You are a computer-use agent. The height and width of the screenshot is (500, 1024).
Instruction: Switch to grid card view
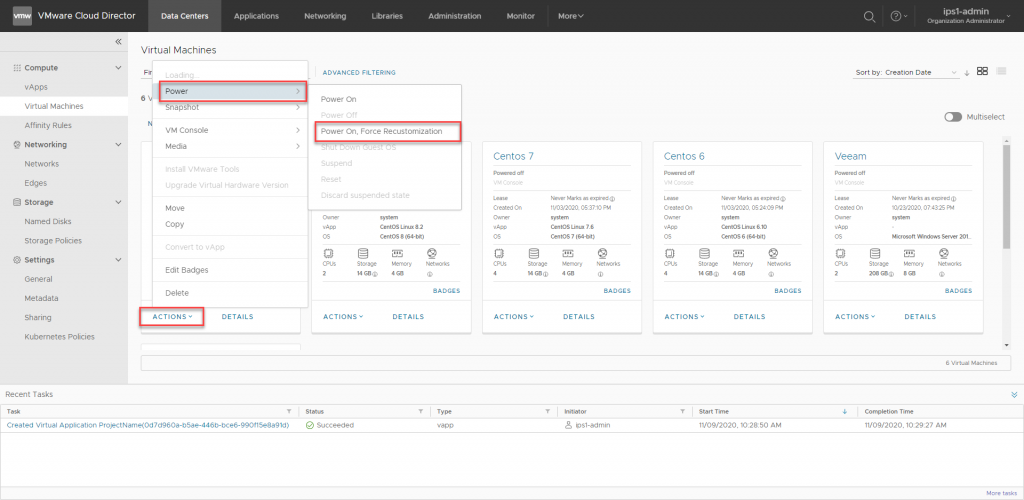(x=983, y=71)
